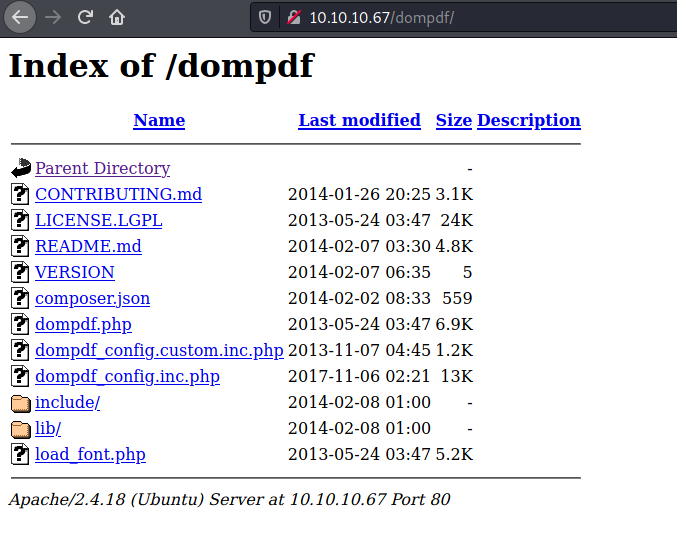Click the browser forward arrow
Image resolution: width=677 pixels, height=536 pixels.
coord(53,17)
